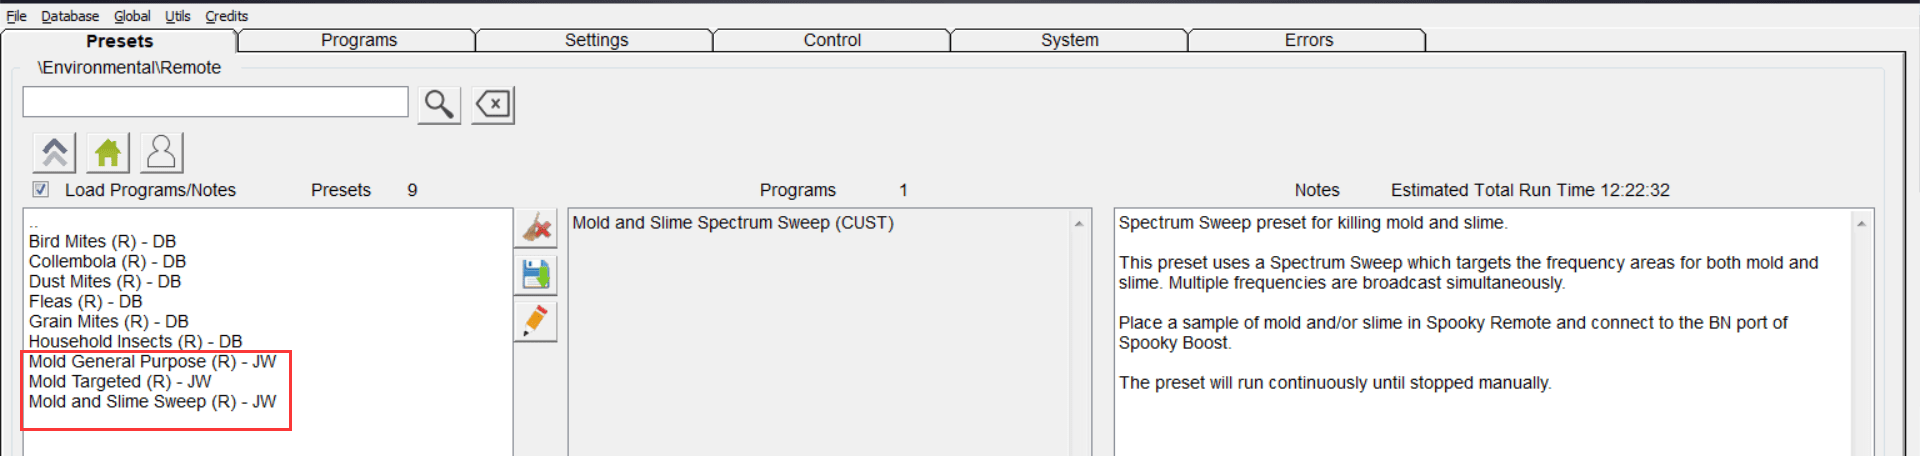
Task: Open the user presets person icon
Action: 161,153
